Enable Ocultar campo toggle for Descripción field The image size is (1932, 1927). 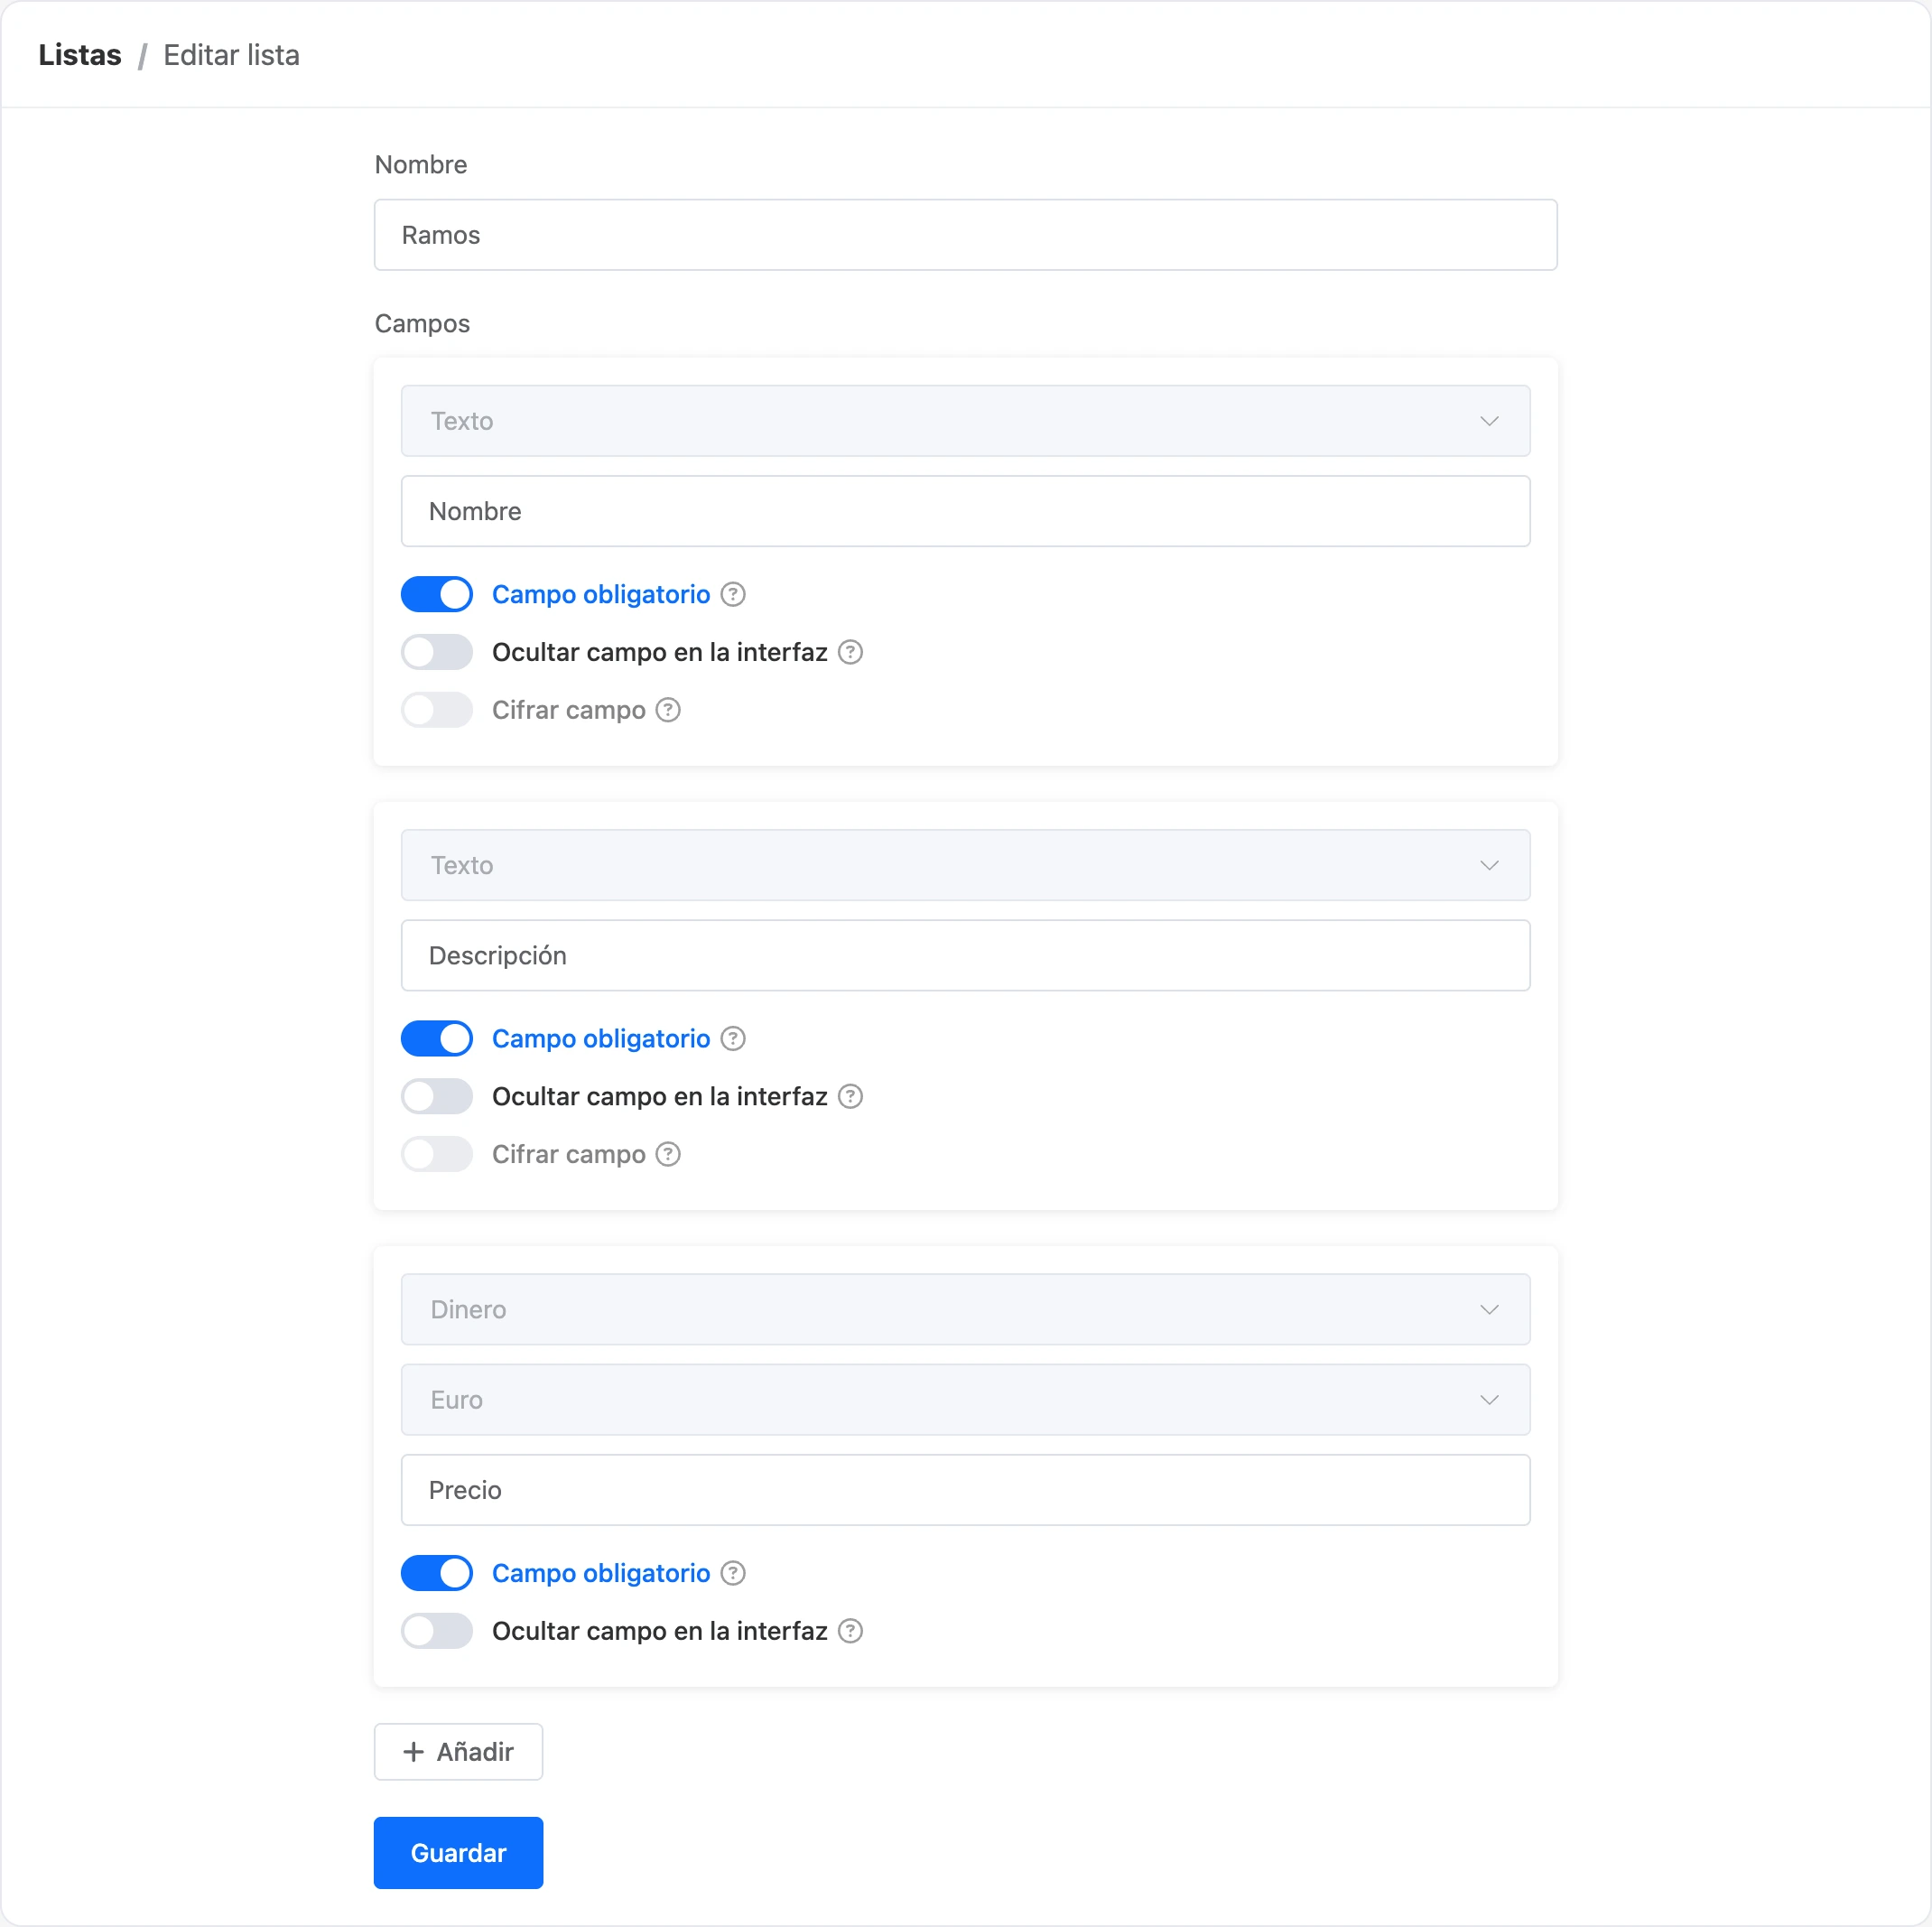click(437, 1096)
